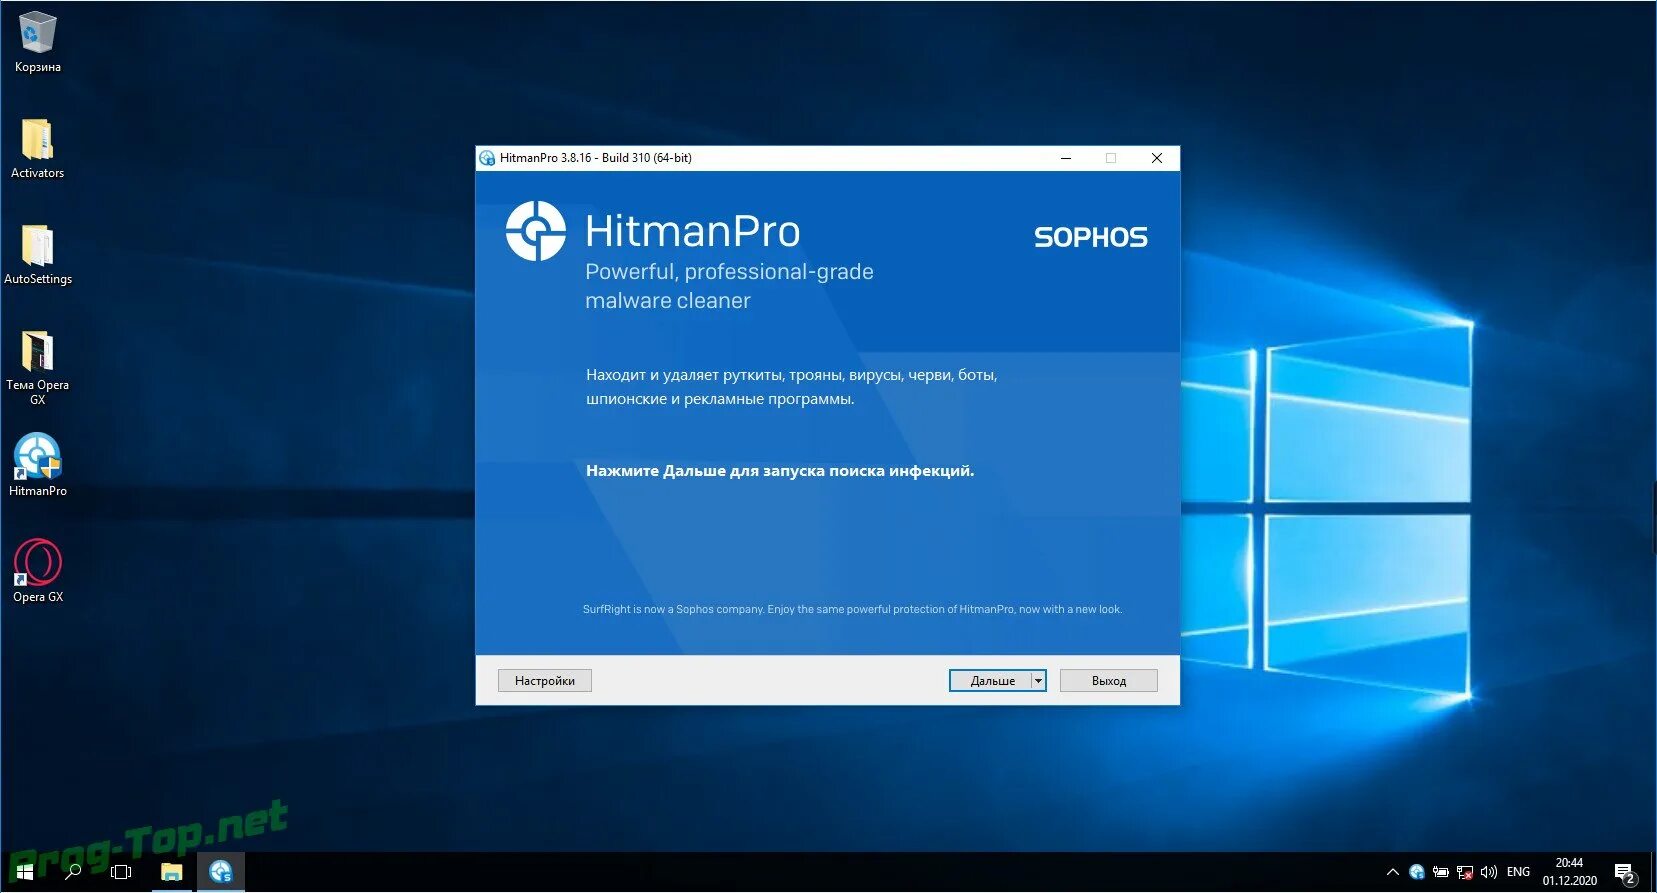Click the "SurfRight is now a Sophos company" notice
1657x893 pixels.
tap(852, 609)
